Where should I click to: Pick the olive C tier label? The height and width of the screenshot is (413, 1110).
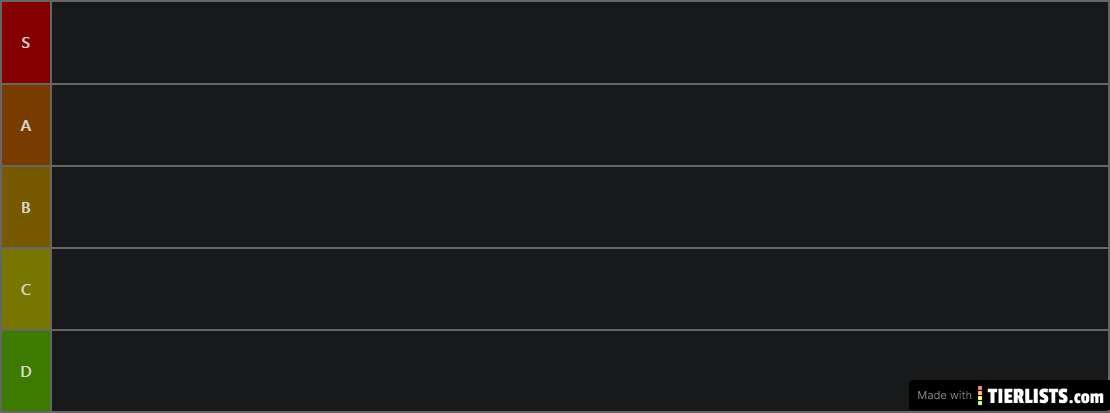[26, 290]
